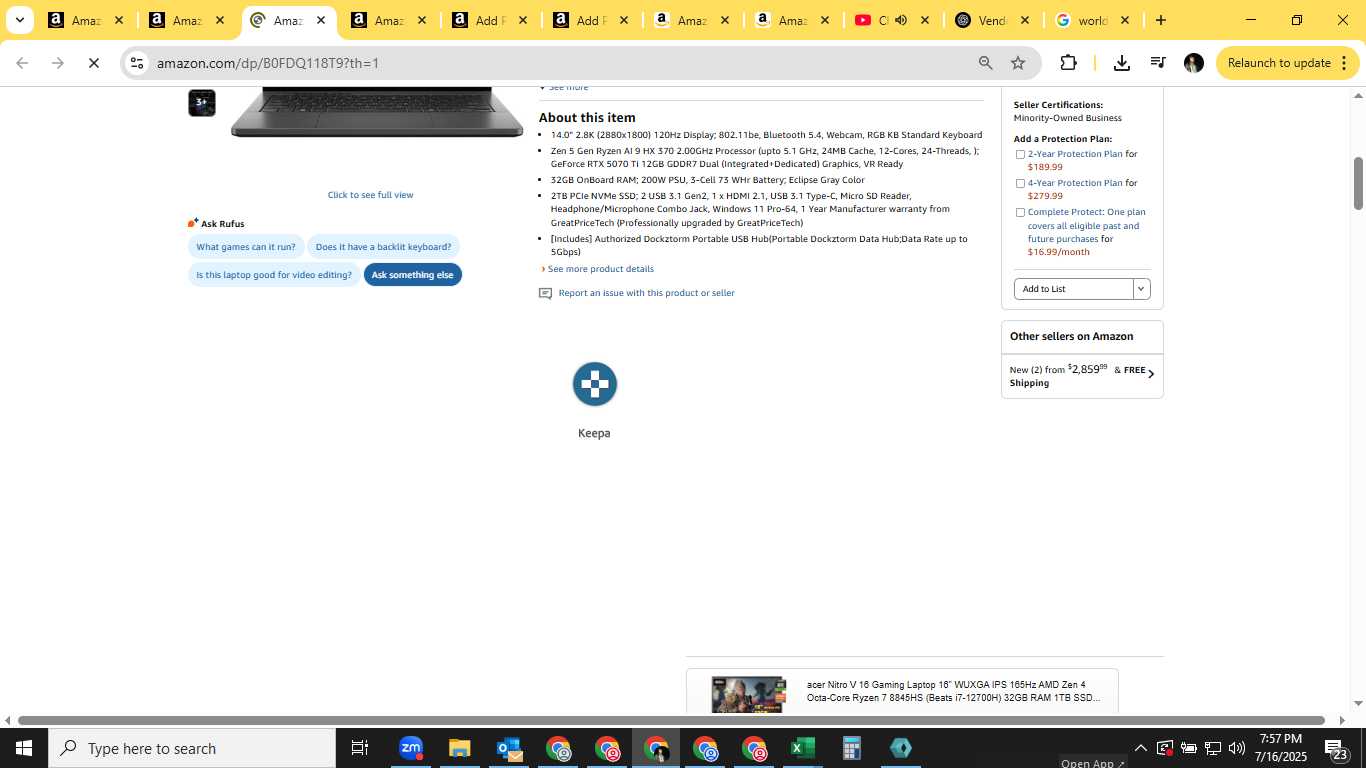Viewport: 1366px width, 768px height.
Task: Click the browser forward arrow
Action: pos(58,63)
